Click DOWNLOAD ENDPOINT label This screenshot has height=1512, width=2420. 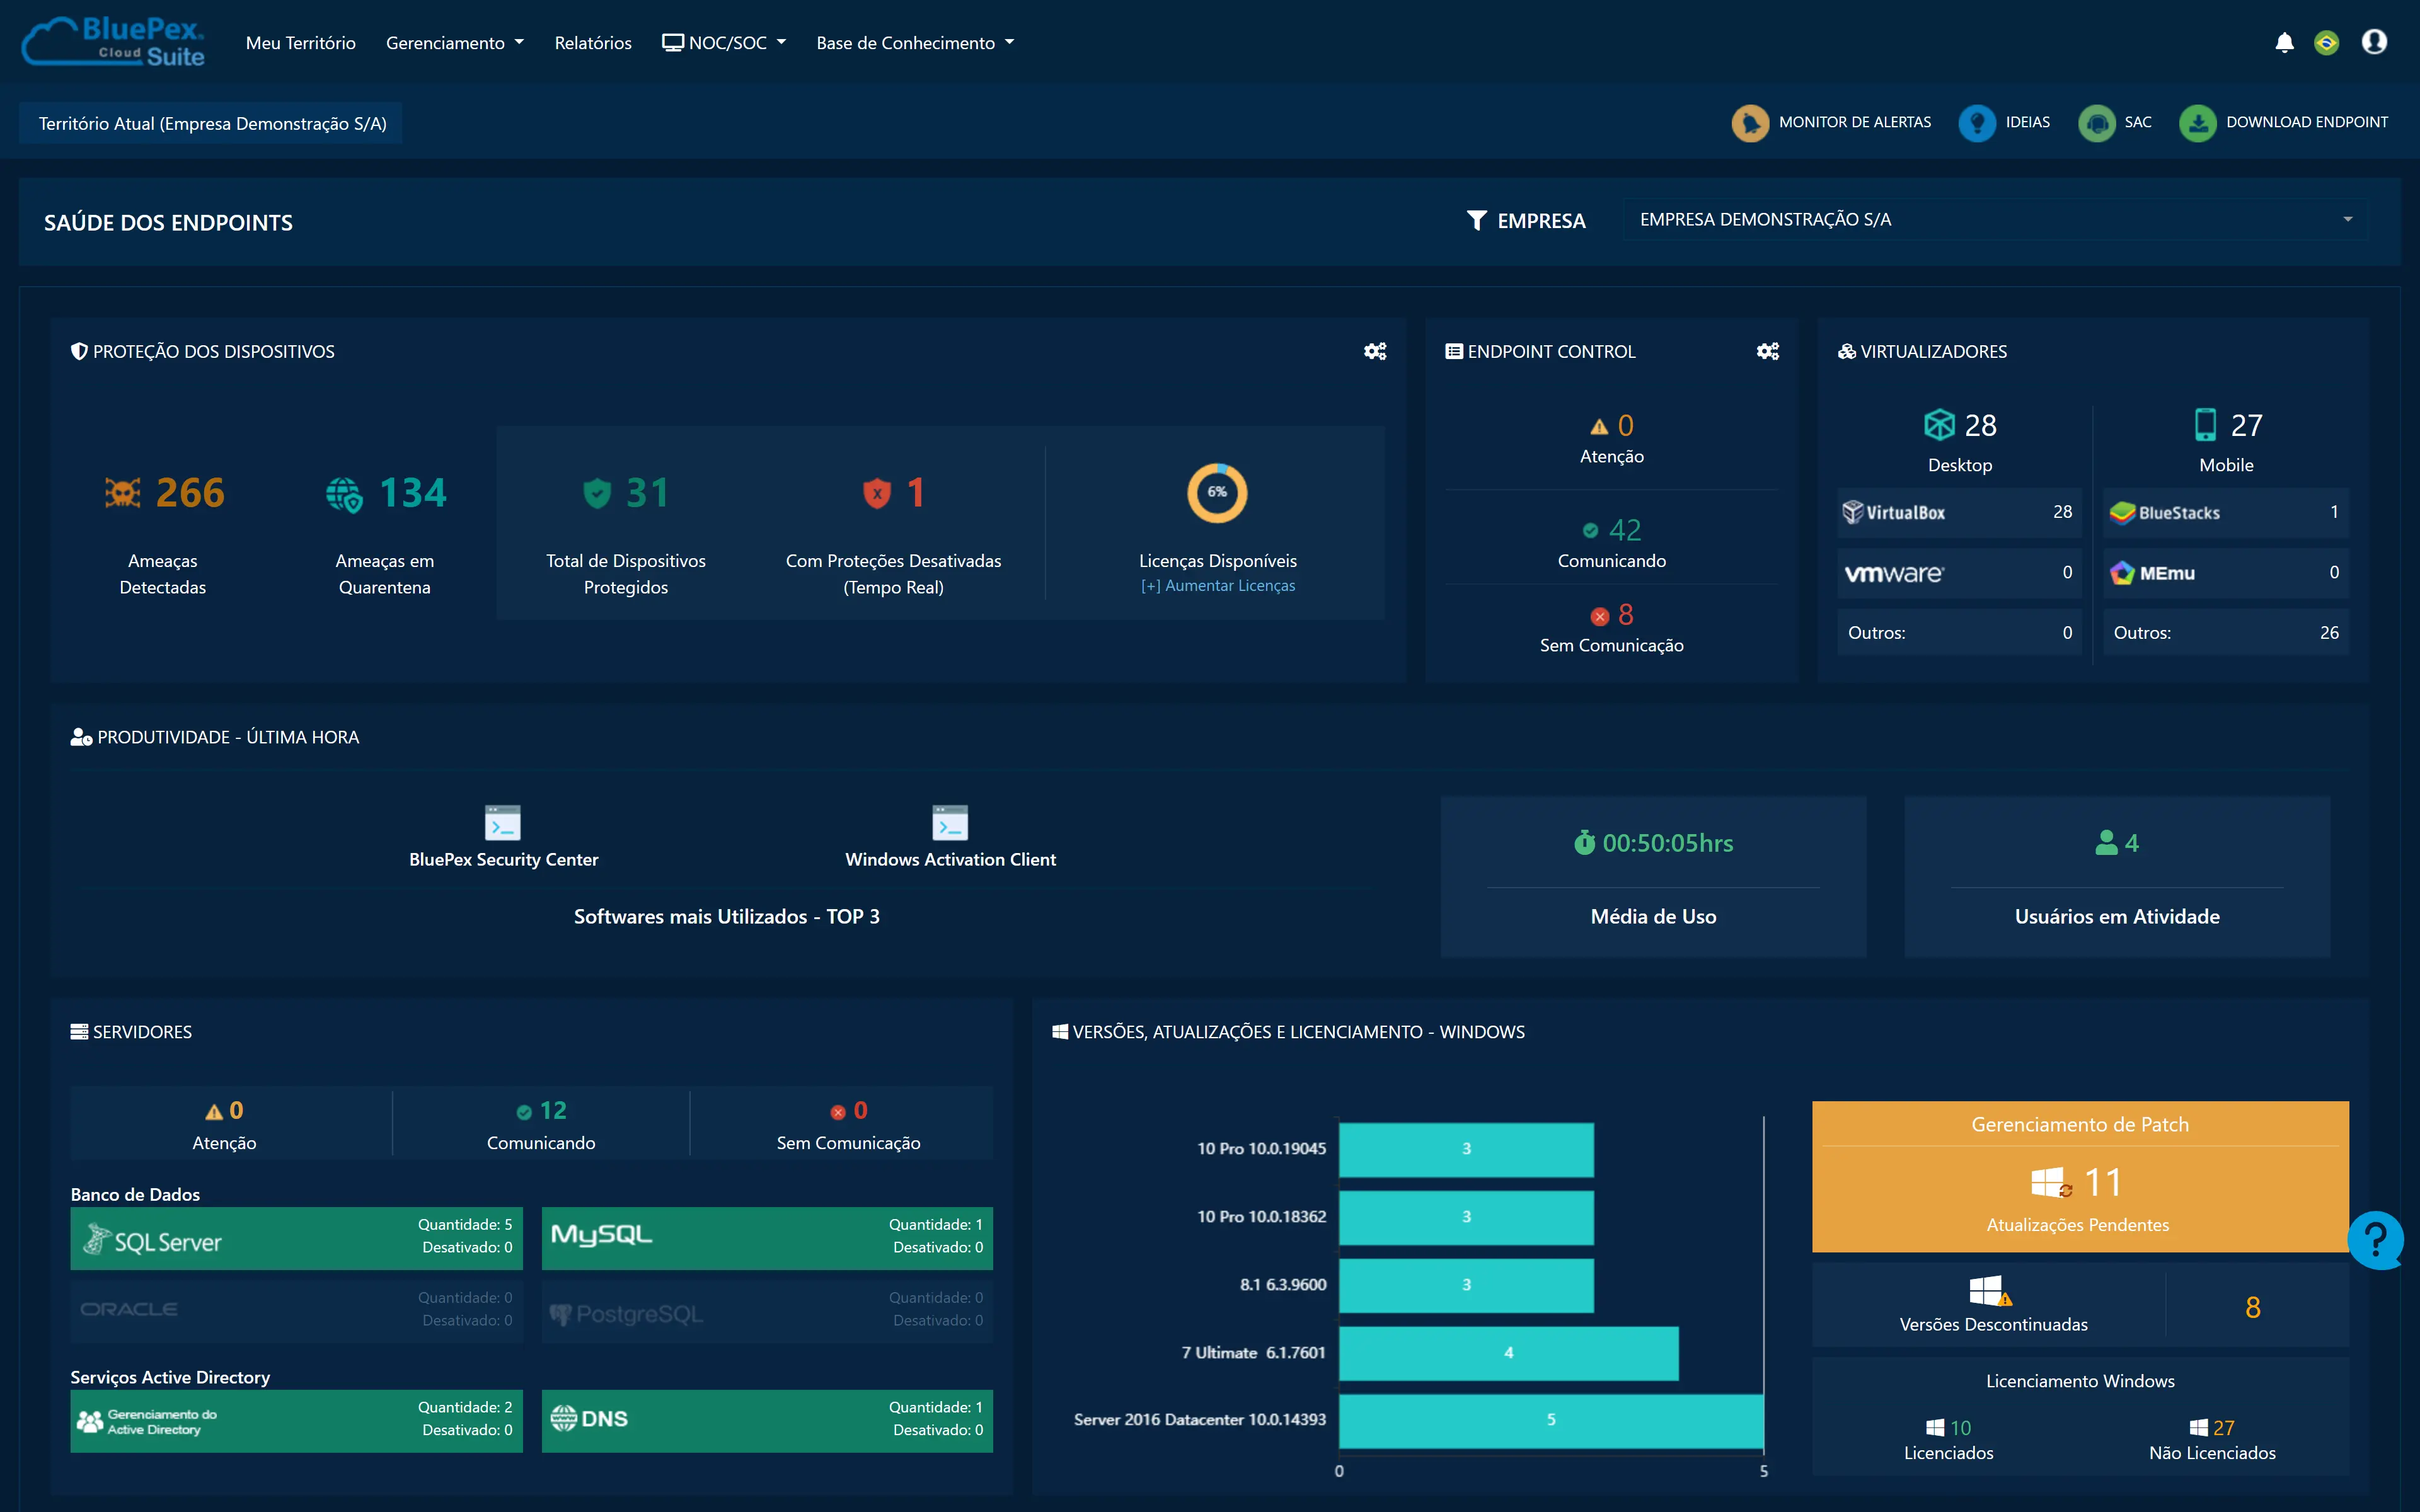coord(2307,122)
